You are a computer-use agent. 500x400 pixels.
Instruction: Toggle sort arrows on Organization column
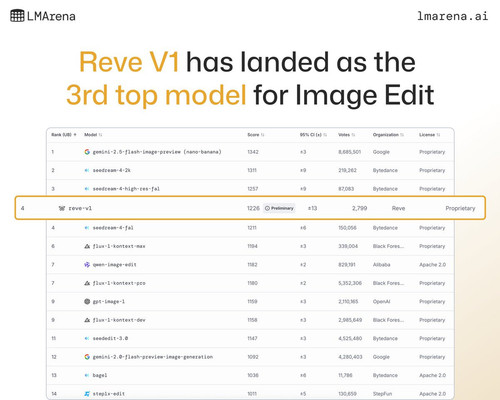click(x=402, y=135)
